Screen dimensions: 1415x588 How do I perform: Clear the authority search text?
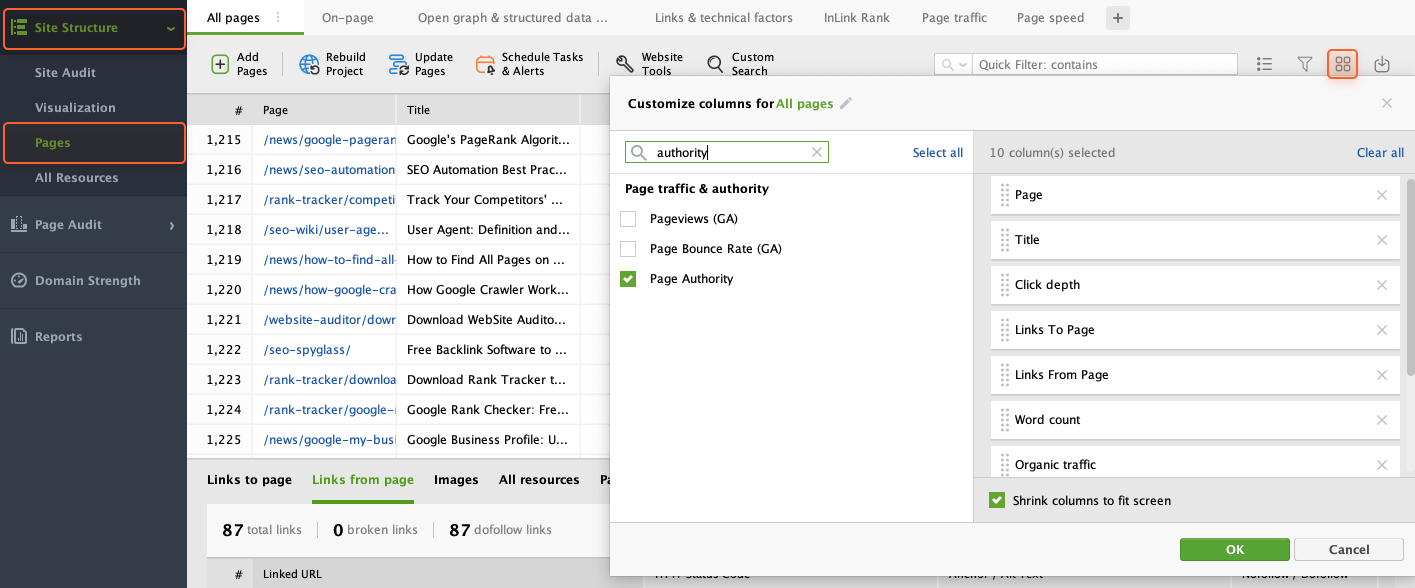[x=816, y=153]
